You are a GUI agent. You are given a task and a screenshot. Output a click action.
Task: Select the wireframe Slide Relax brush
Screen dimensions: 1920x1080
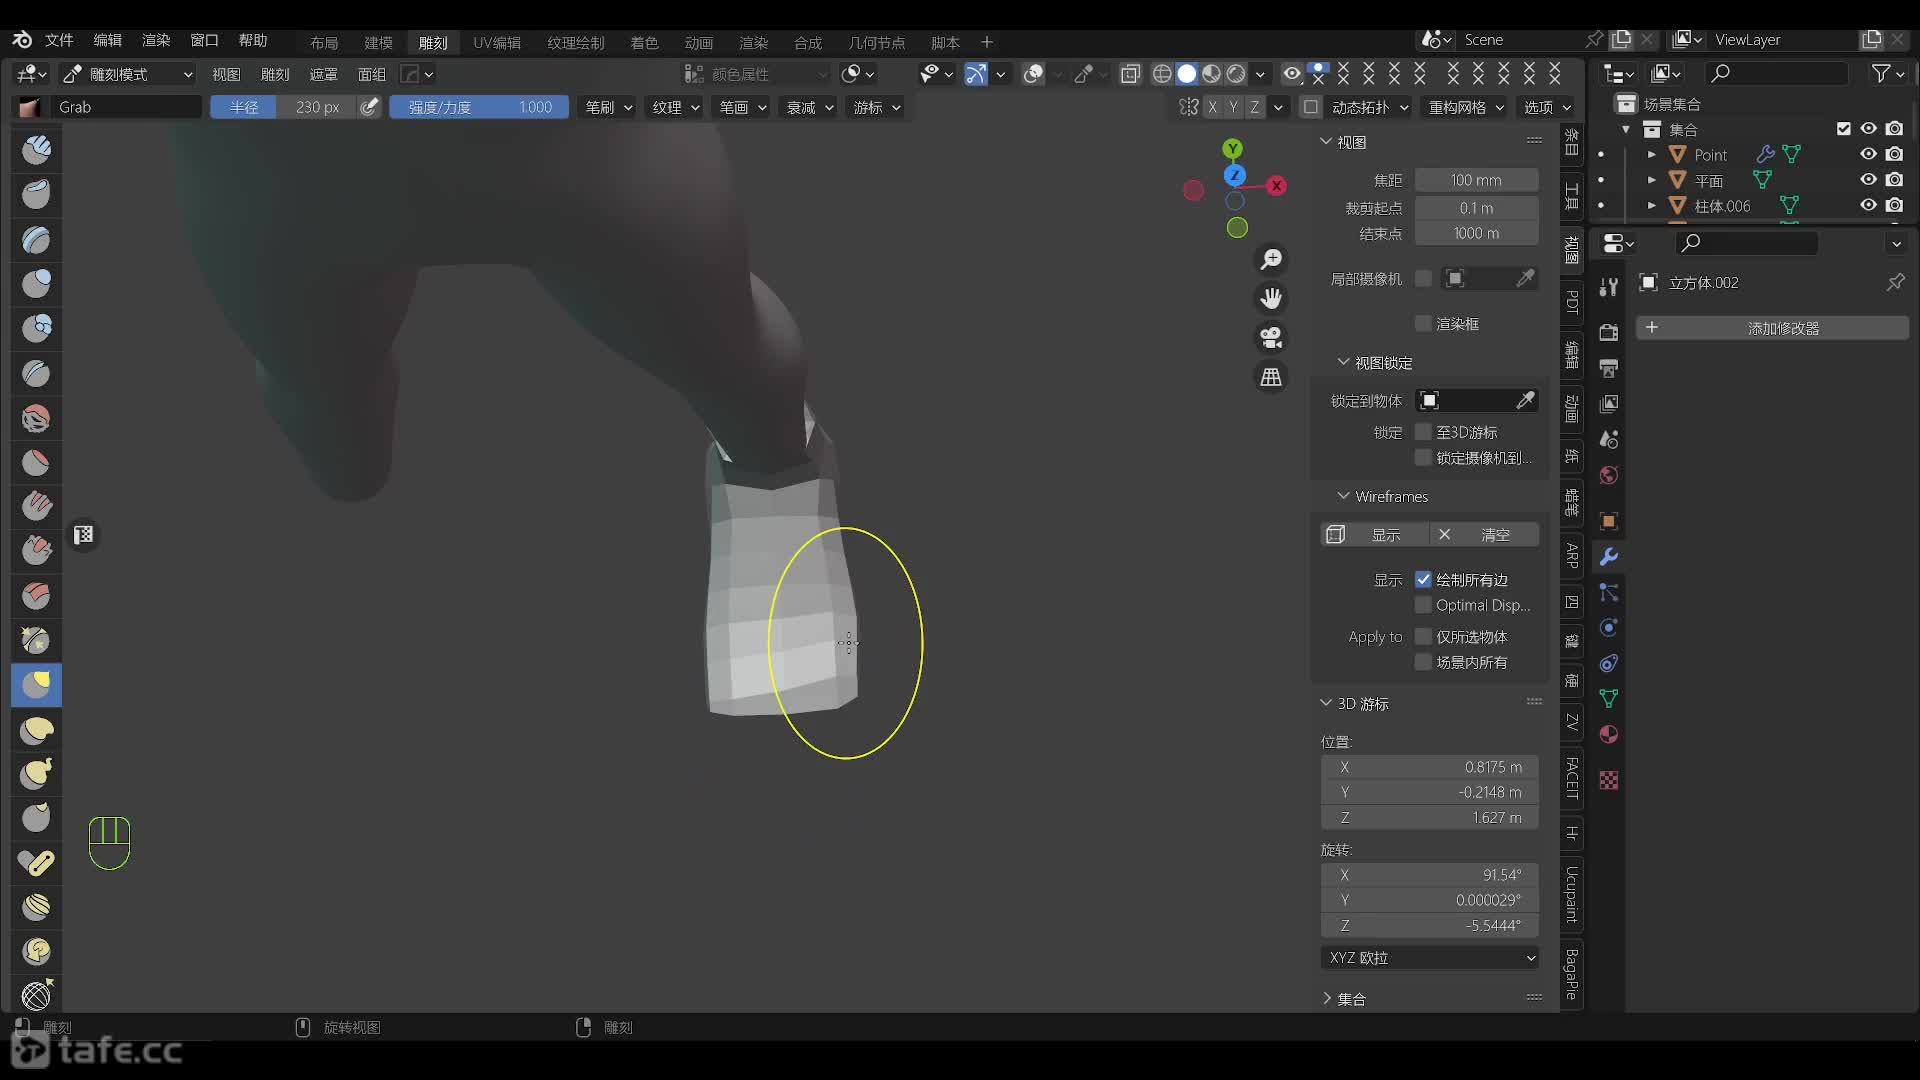pos(36,996)
